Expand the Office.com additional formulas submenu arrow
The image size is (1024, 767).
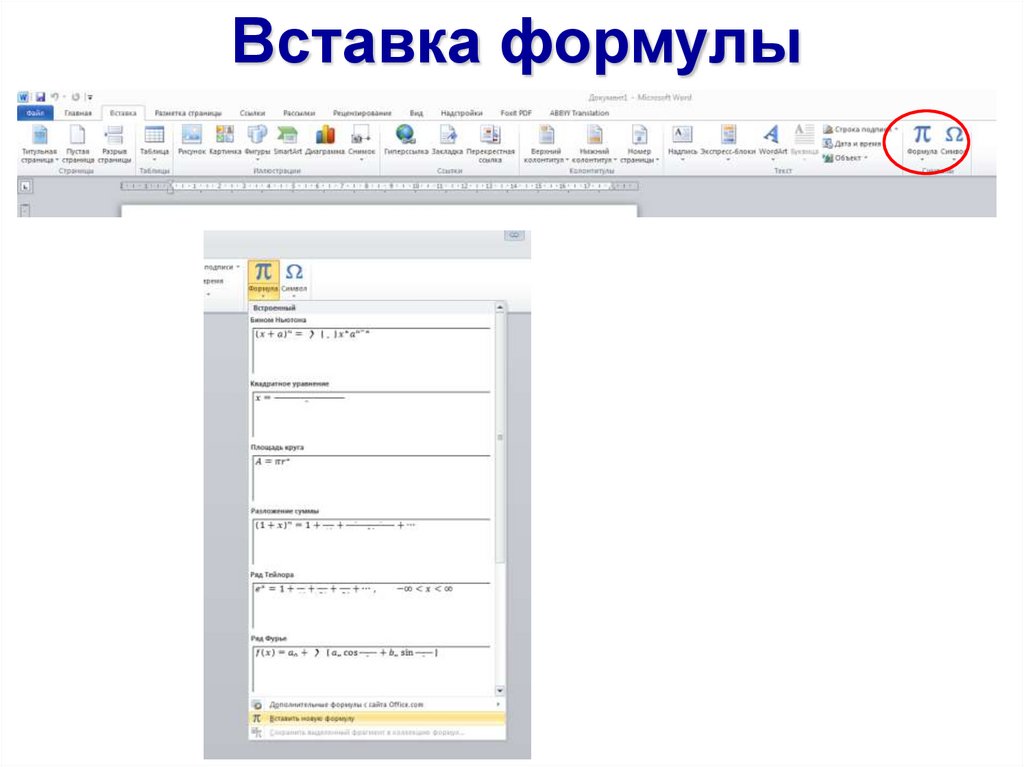[x=498, y=704]
